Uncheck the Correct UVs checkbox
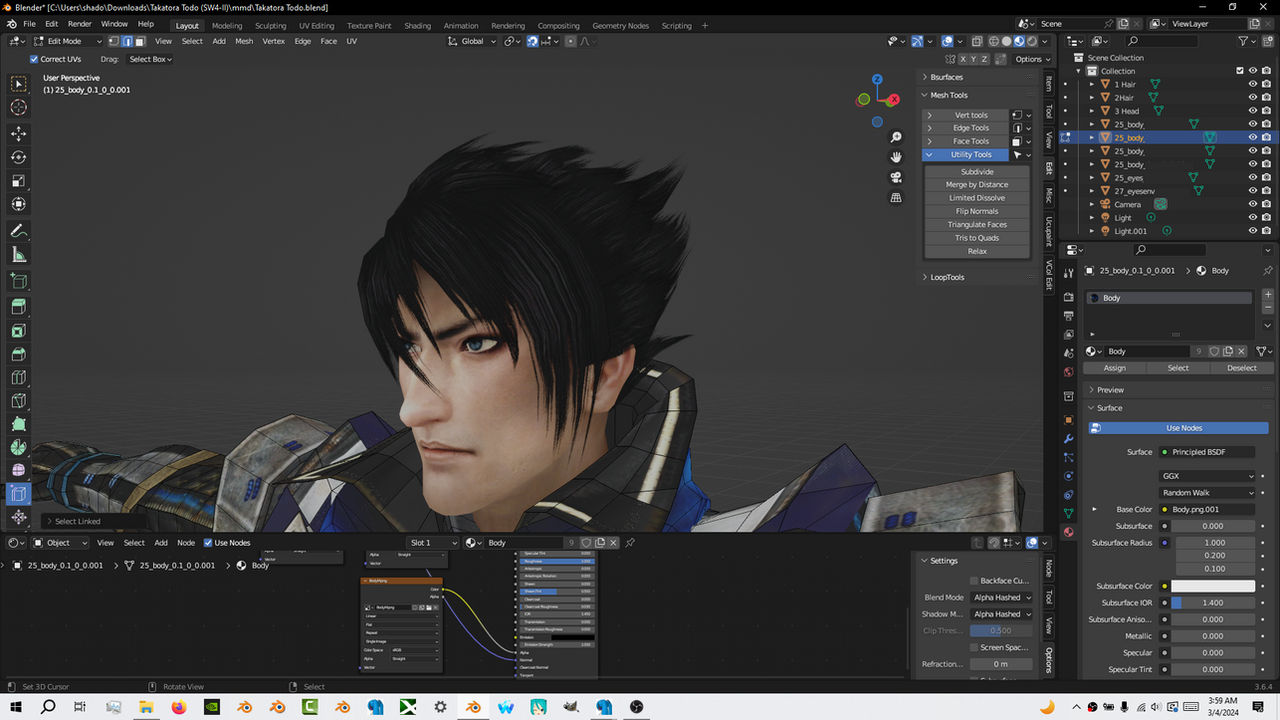 coord(35,59)
